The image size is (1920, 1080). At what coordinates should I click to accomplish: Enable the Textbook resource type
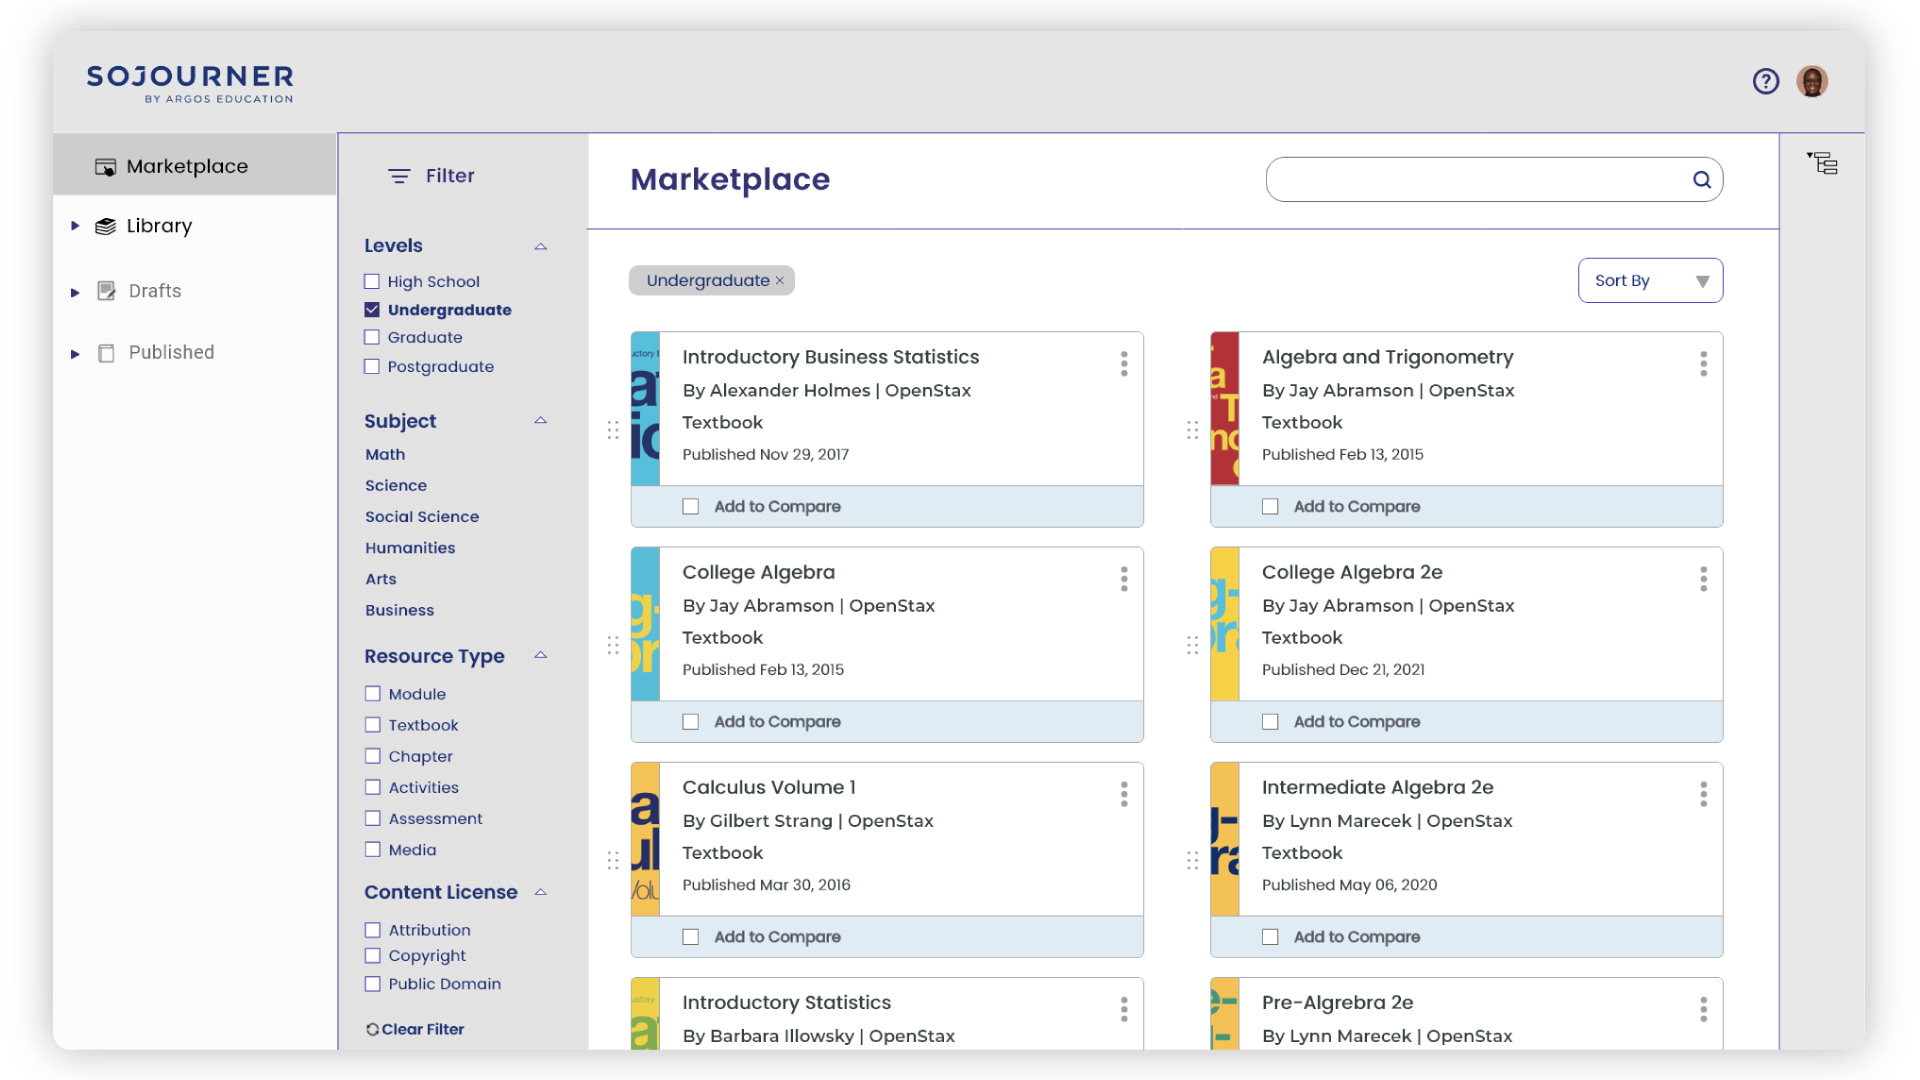tap(373, 724)
